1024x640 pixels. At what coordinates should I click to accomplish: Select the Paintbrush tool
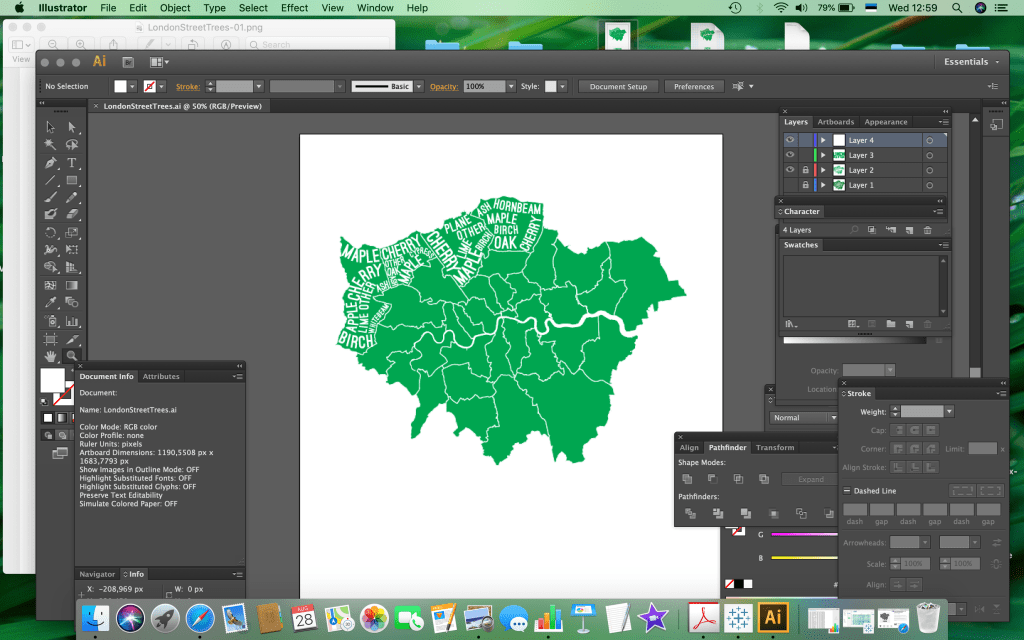click(x=50, y=198)
